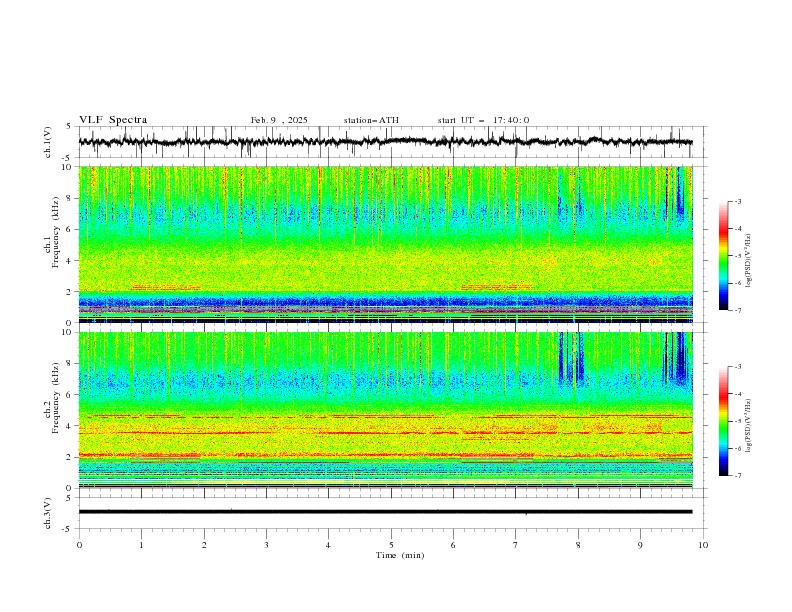This screenshot has height=612, width=792.
Task: Click the orange 2 kHz streak near minute 1 in ch.1
Action: 166,287
